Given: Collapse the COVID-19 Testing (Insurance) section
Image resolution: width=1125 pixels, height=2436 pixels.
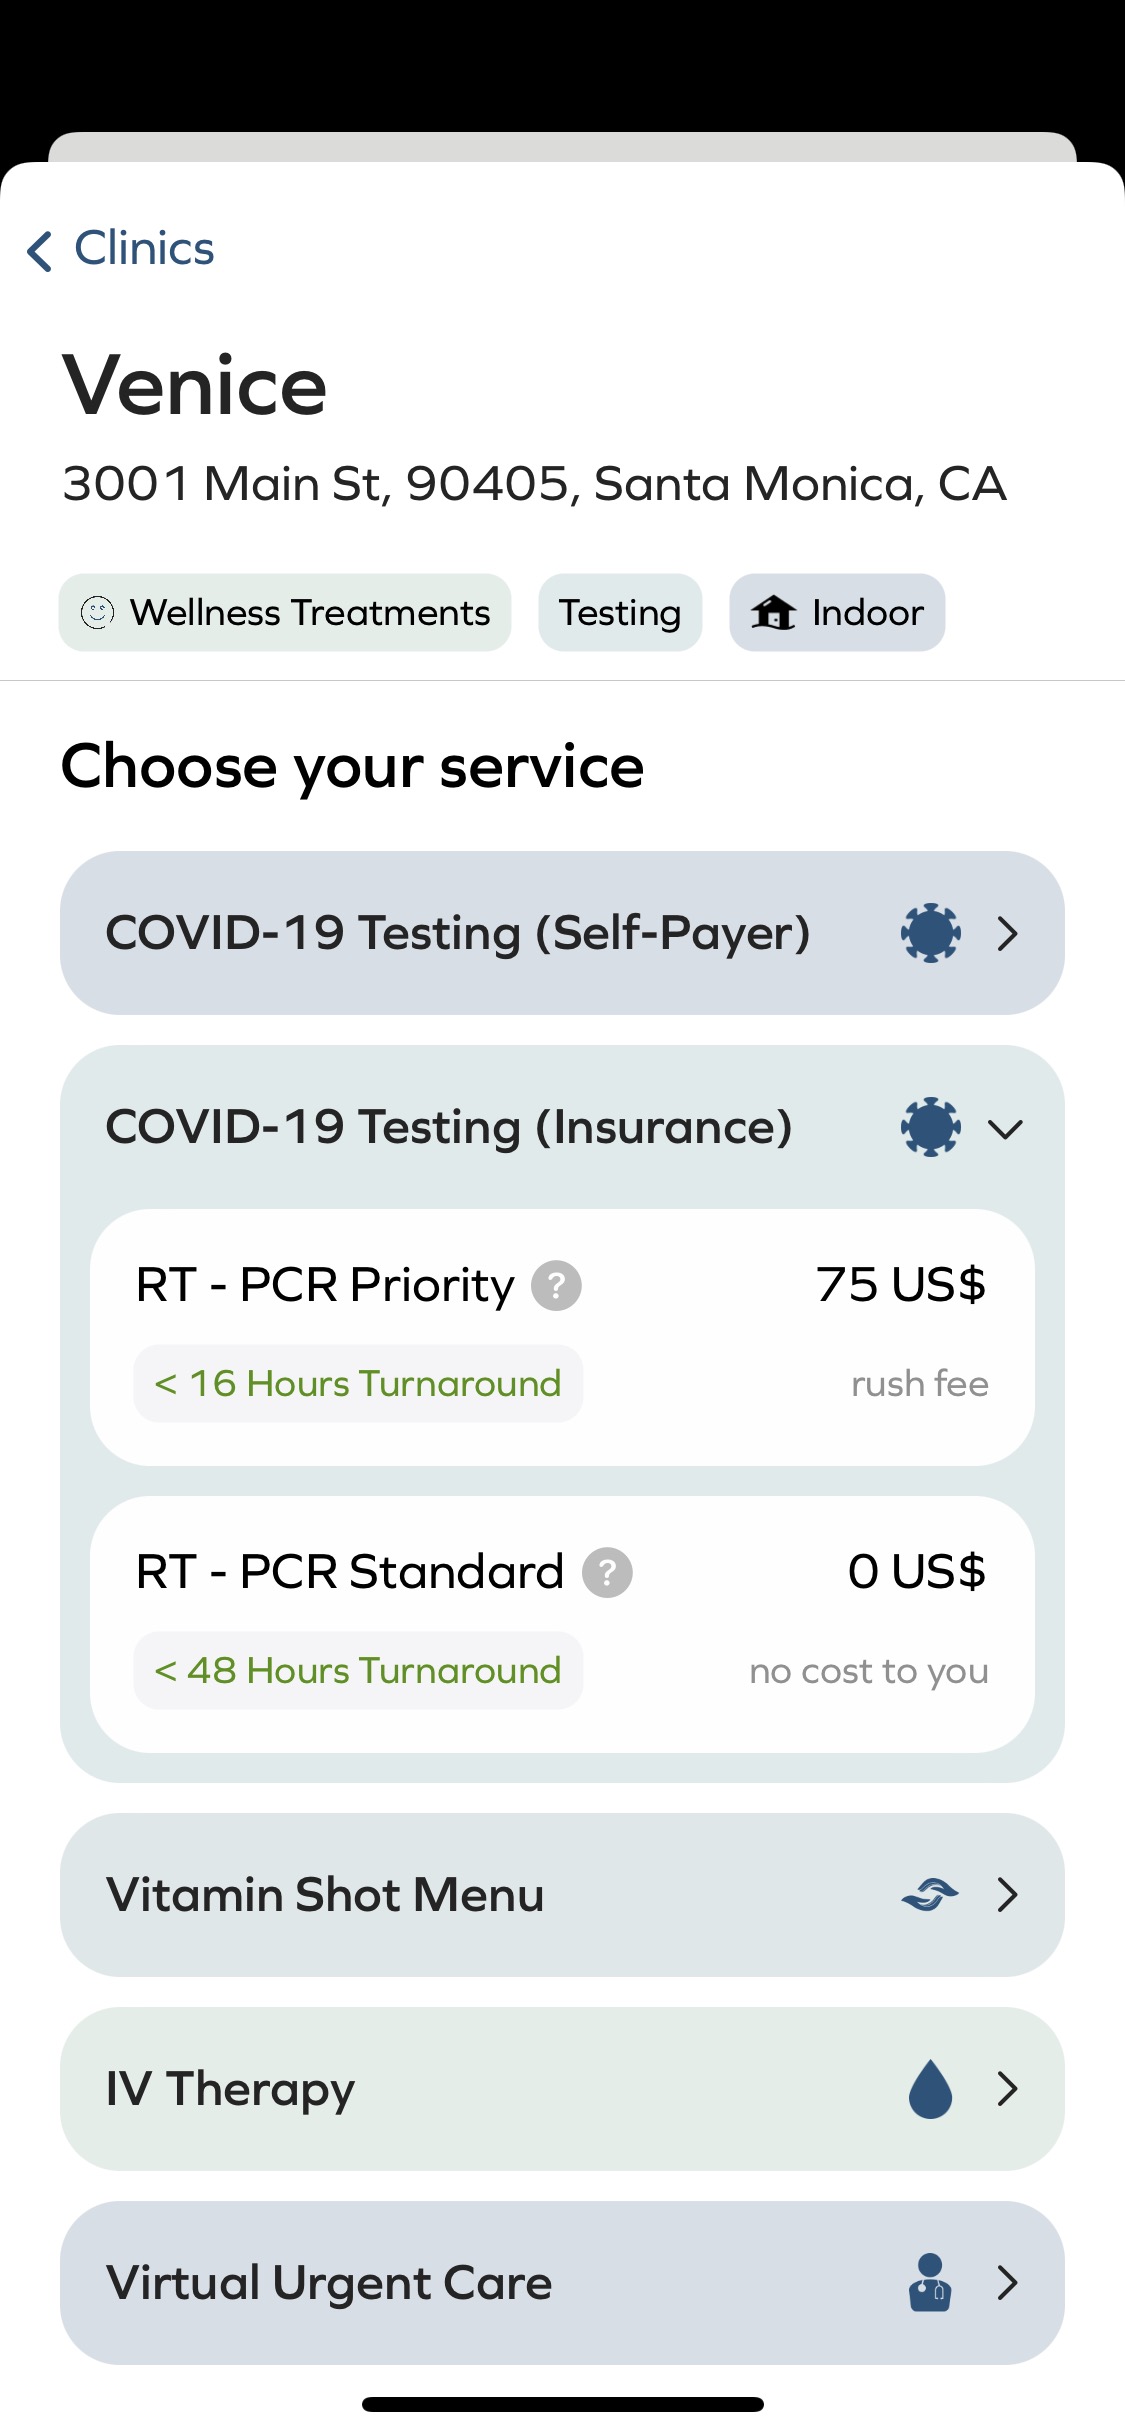Looking at the screenshot, I should [x=1006, y=1129].
